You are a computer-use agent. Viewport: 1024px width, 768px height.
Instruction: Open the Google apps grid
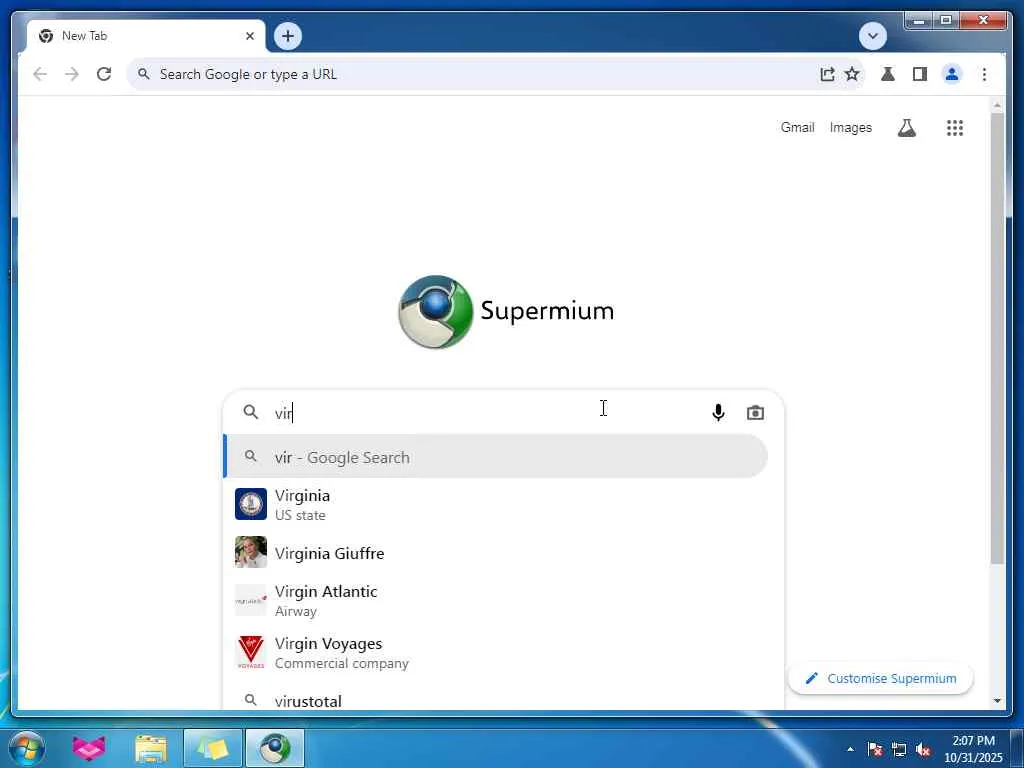(x=955, y=128)
